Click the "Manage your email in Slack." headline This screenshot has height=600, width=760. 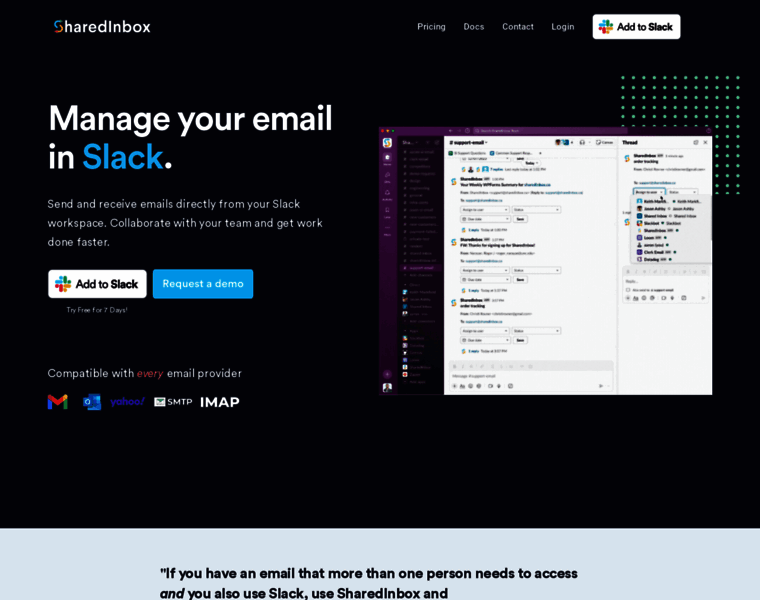point(190,137)
